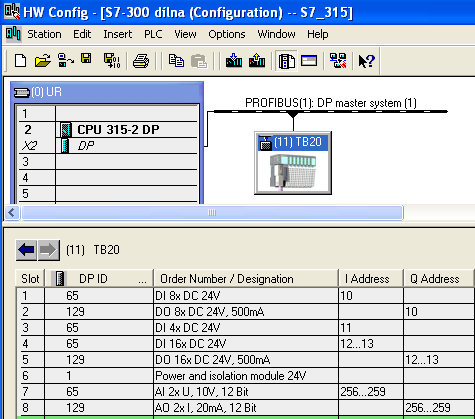Open the Insert menu
The image size is (475, 419).
click(x=117, y=34)
